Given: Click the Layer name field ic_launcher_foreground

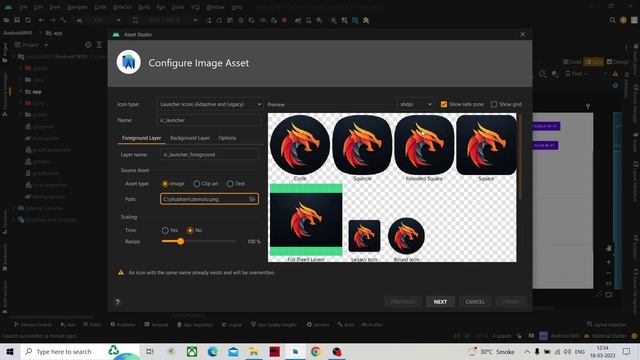Looking at the screenshot, I should pyautogui.click(x=209, y=155).
